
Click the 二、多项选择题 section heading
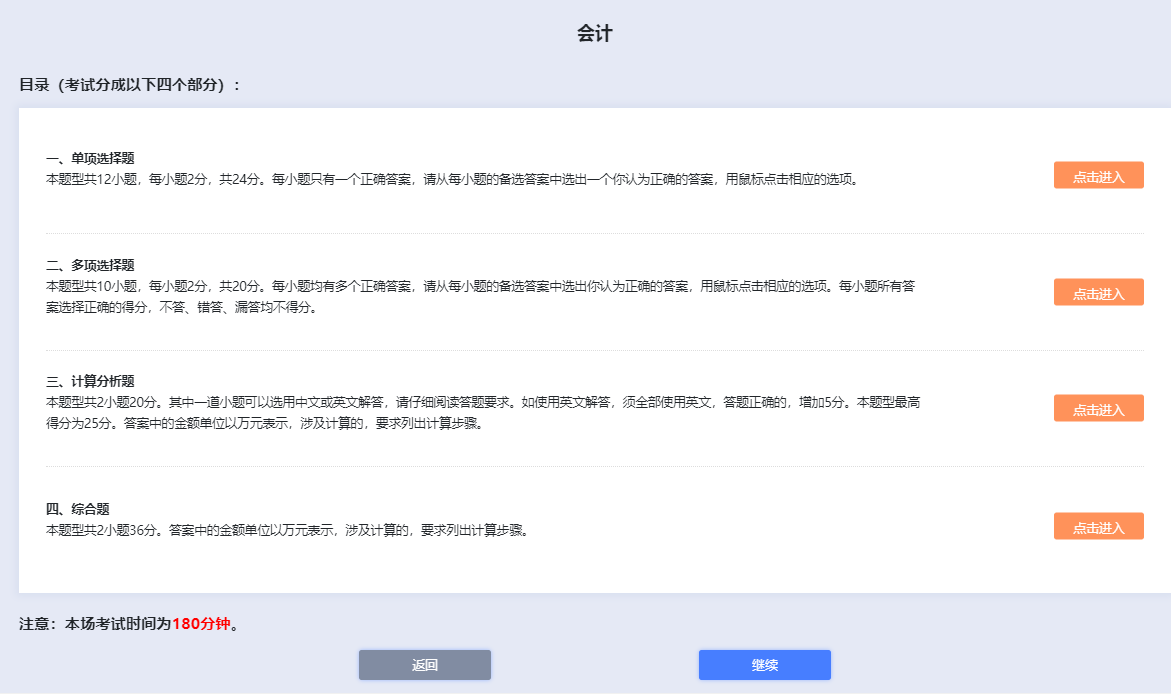[x=90, y=265]
